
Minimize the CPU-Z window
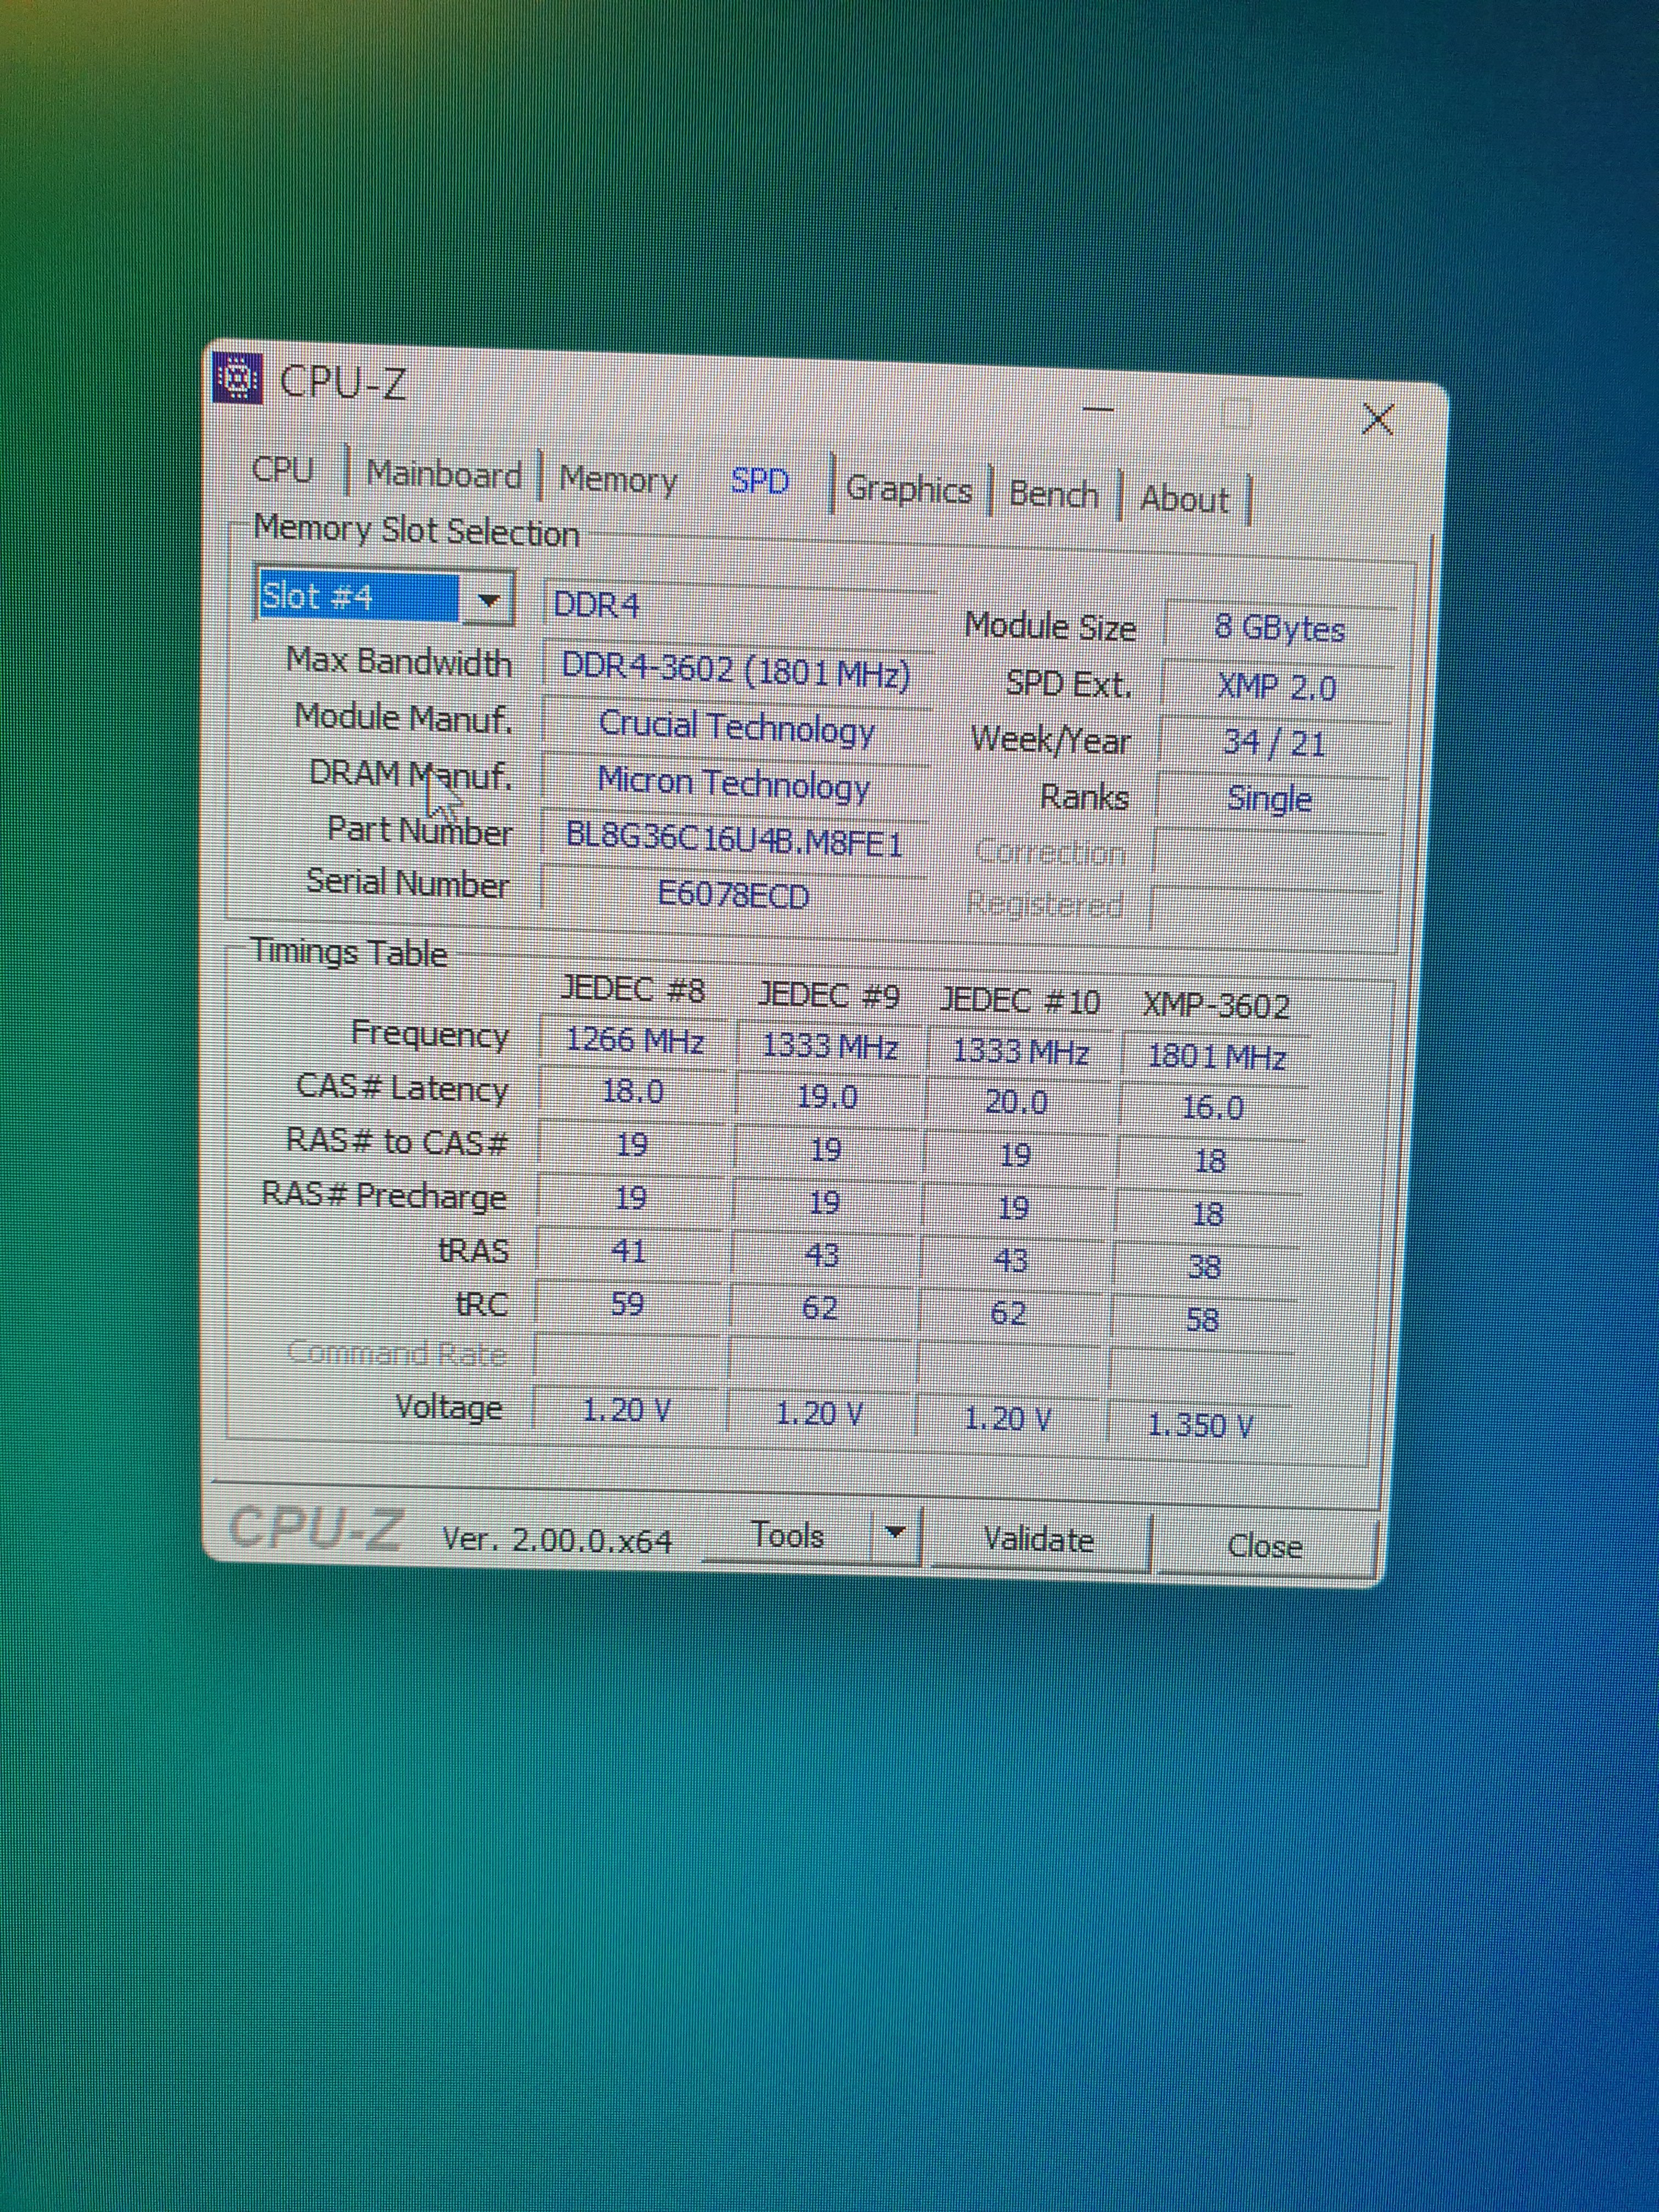point(1098,409)
